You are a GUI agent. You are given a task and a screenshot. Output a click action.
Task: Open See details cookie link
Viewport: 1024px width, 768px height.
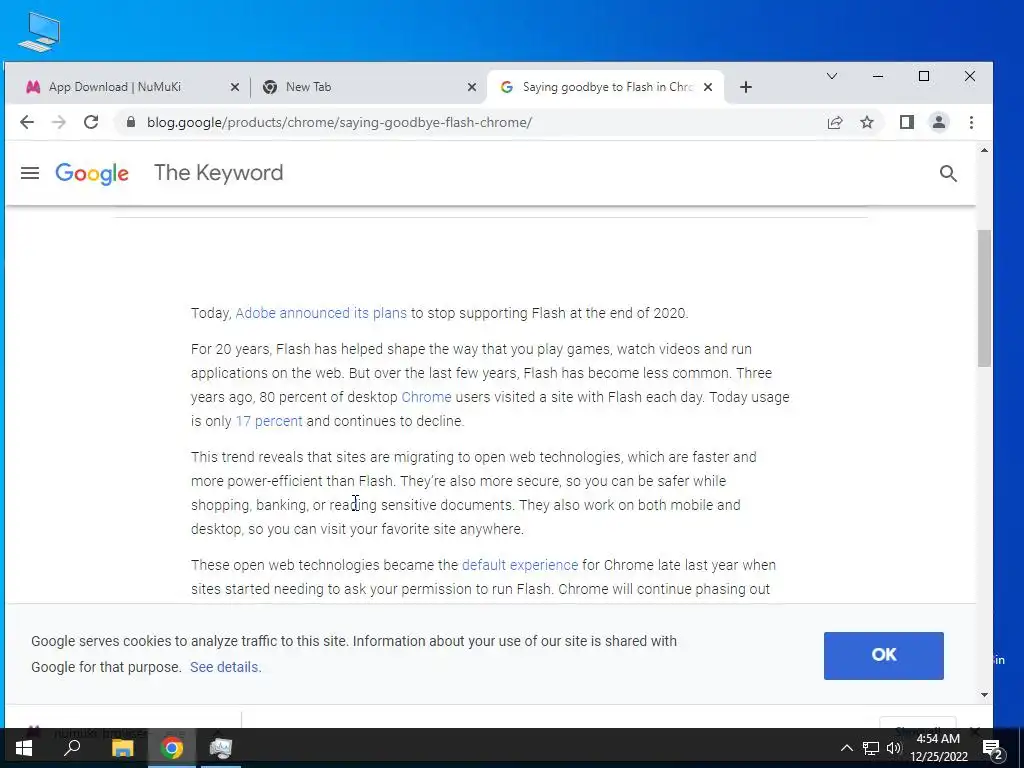(x=225, y=667)
